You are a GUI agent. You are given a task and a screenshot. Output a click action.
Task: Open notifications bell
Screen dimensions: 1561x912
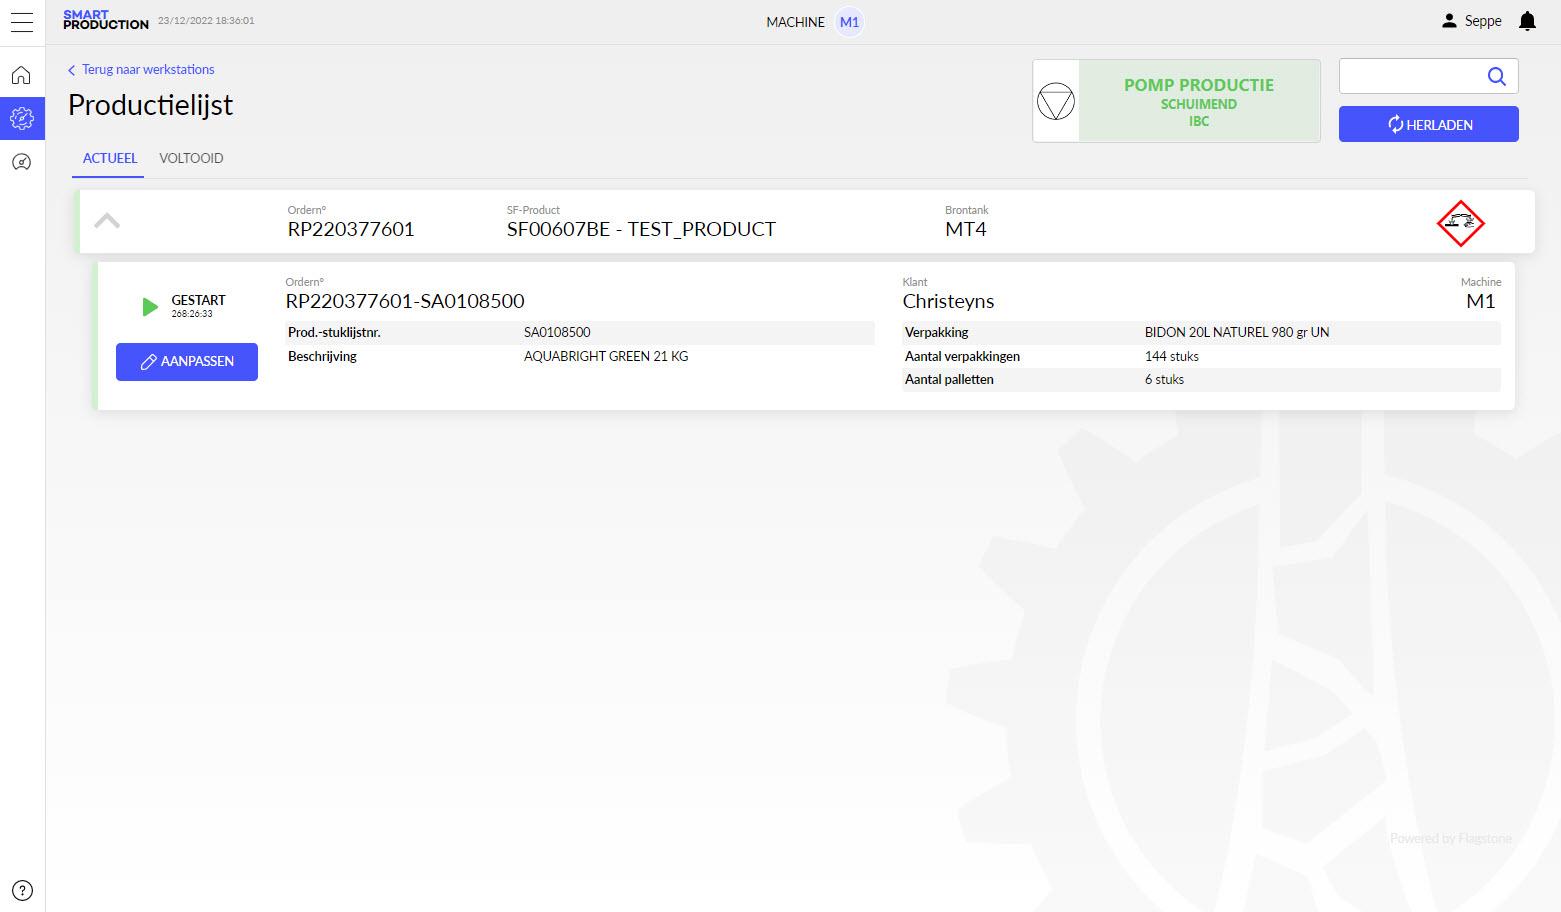[x=1527, y=21]
